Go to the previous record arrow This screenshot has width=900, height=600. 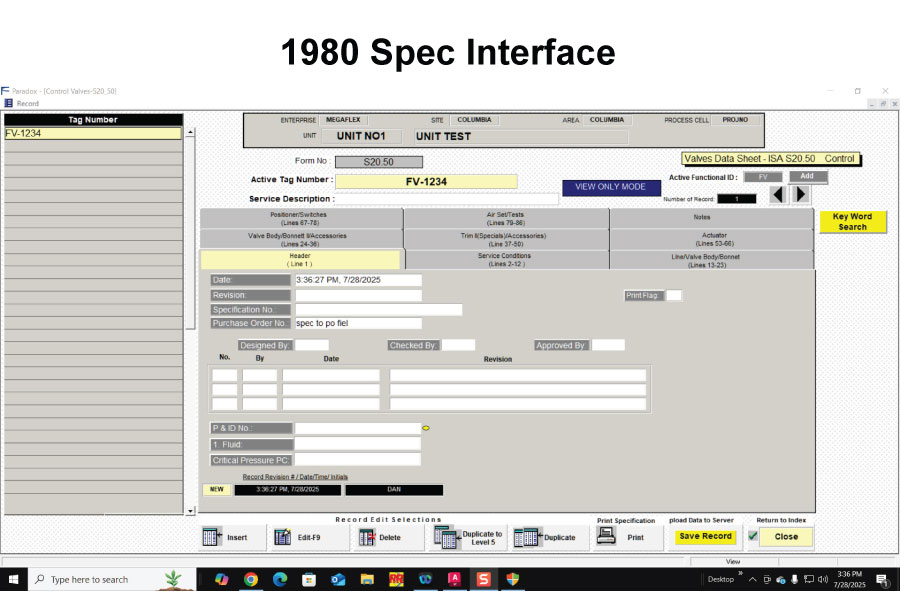[778, 195]
